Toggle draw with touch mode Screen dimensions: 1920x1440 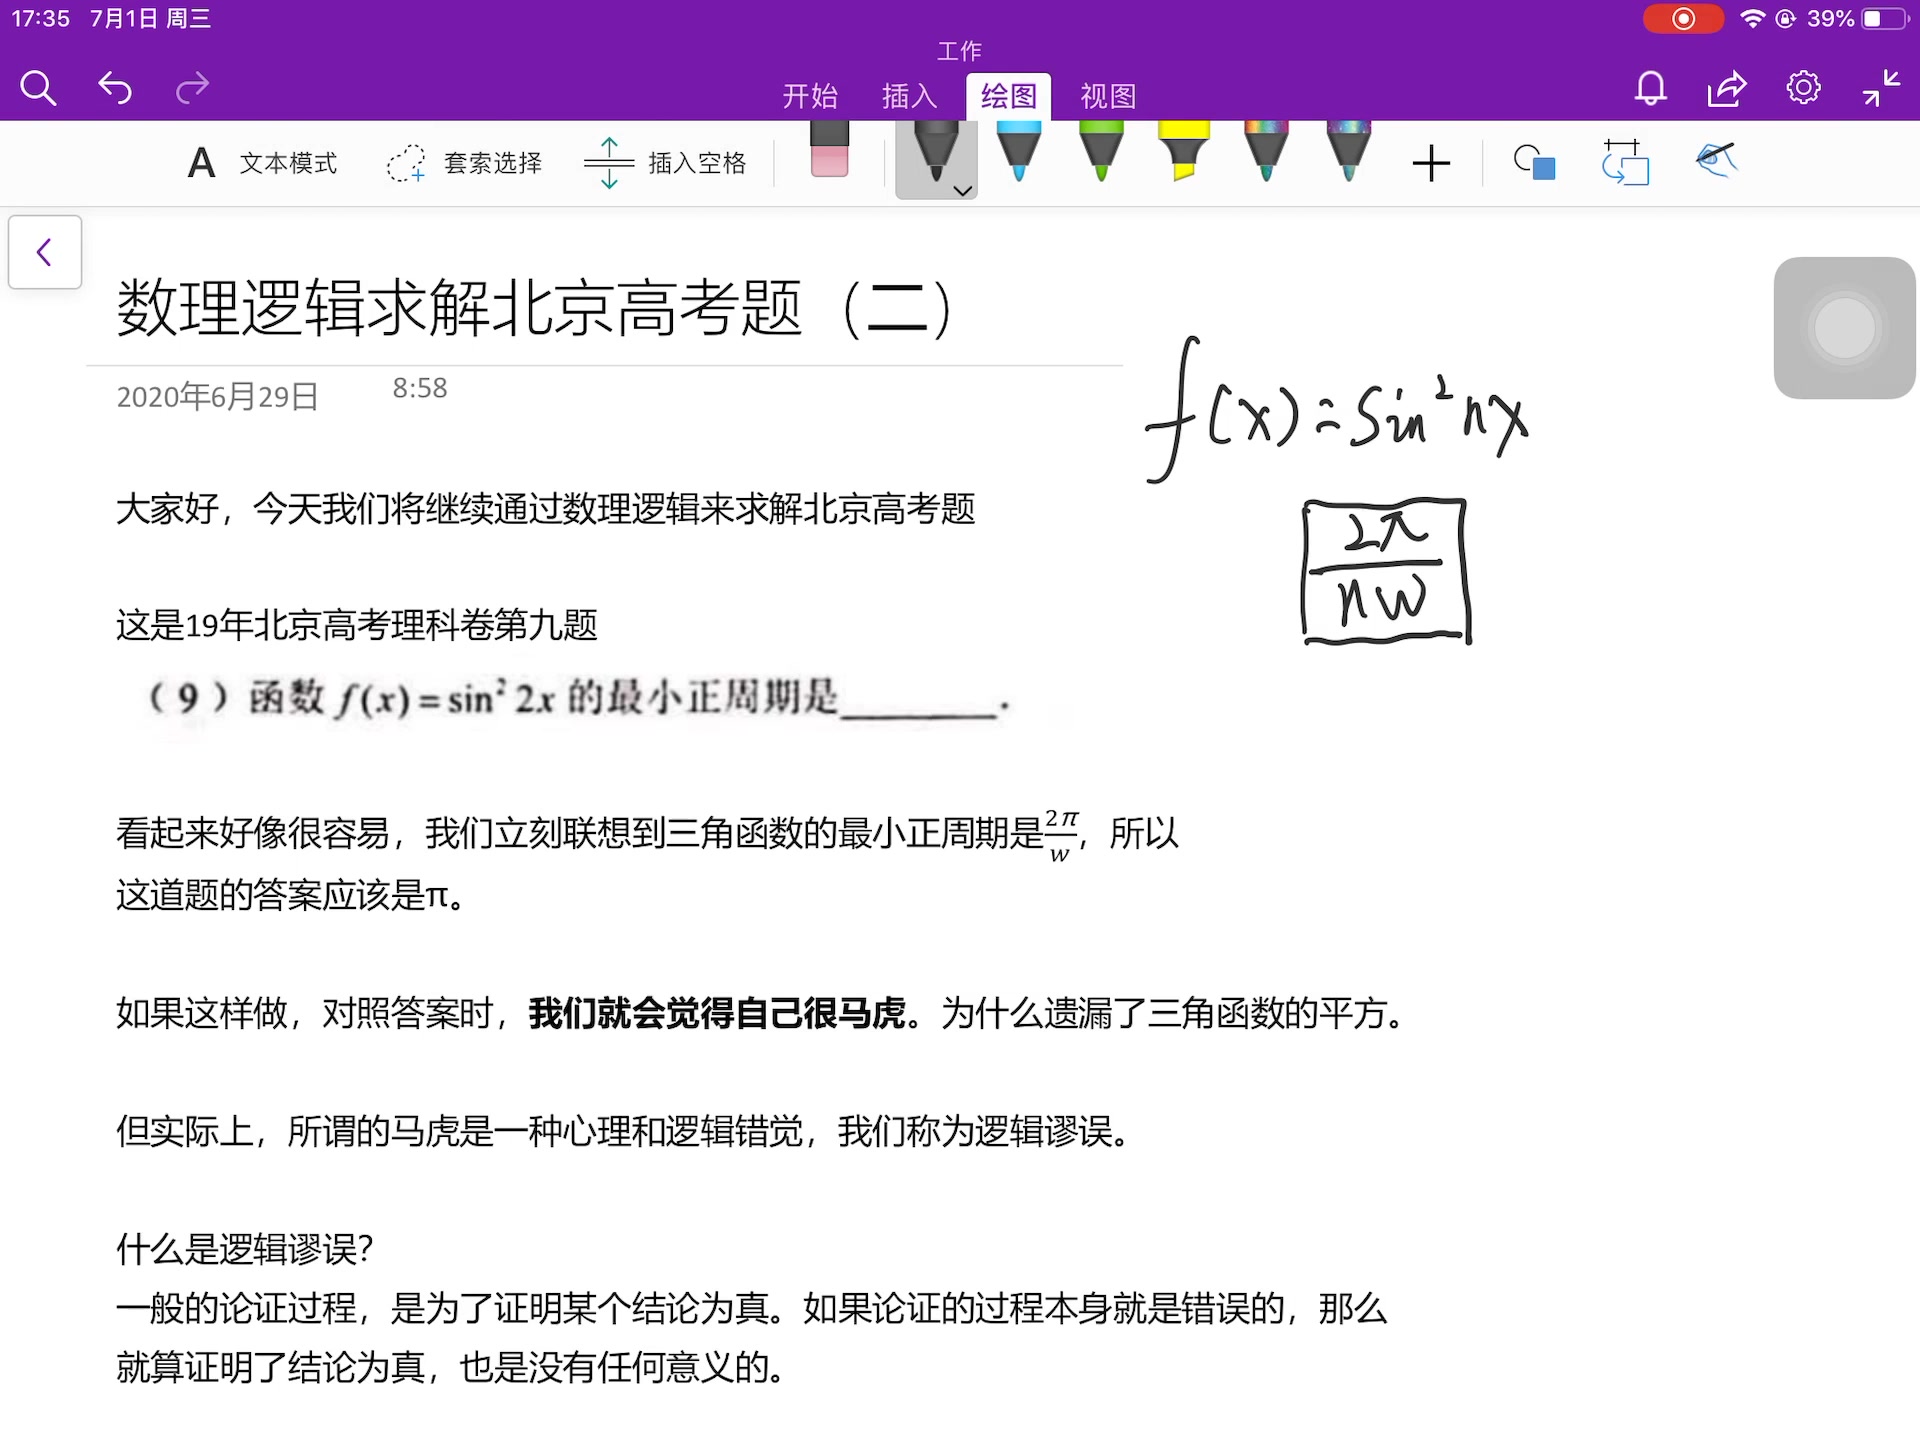click(x=1716, y=160)
